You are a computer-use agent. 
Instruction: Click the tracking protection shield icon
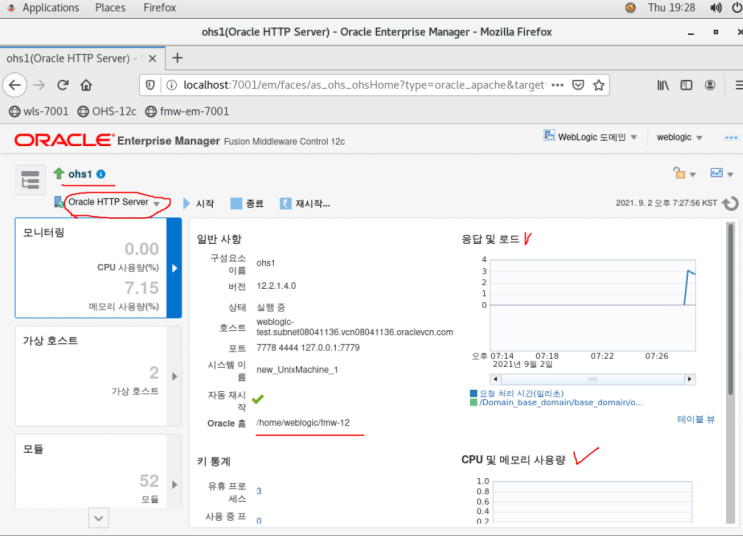(x=150, y=85)
